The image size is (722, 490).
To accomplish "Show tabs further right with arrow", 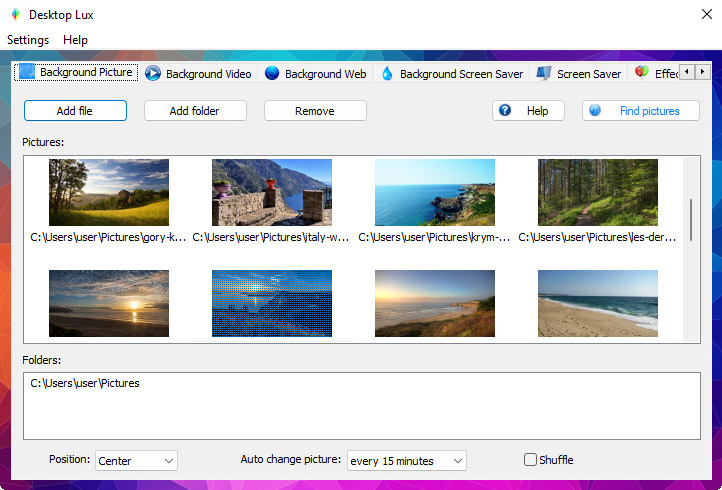I will point(702,72).
